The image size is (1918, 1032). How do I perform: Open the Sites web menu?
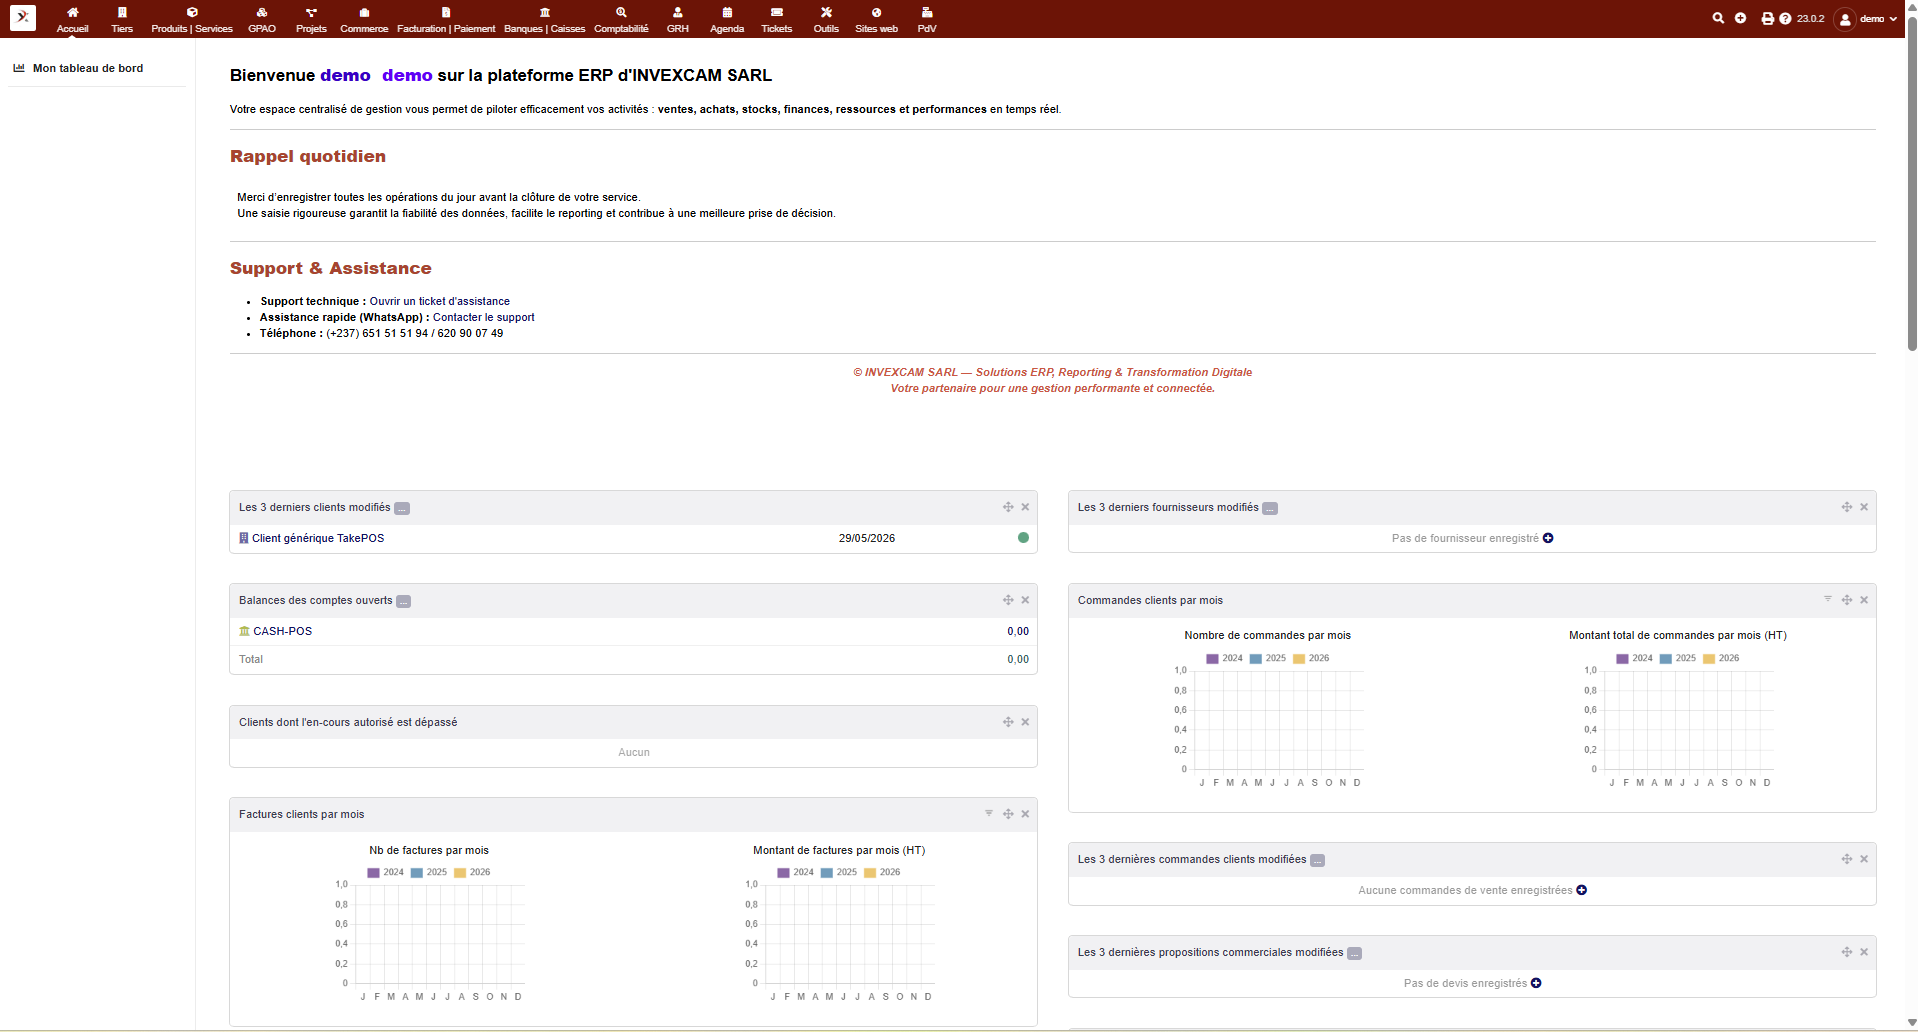click(876, 19)
